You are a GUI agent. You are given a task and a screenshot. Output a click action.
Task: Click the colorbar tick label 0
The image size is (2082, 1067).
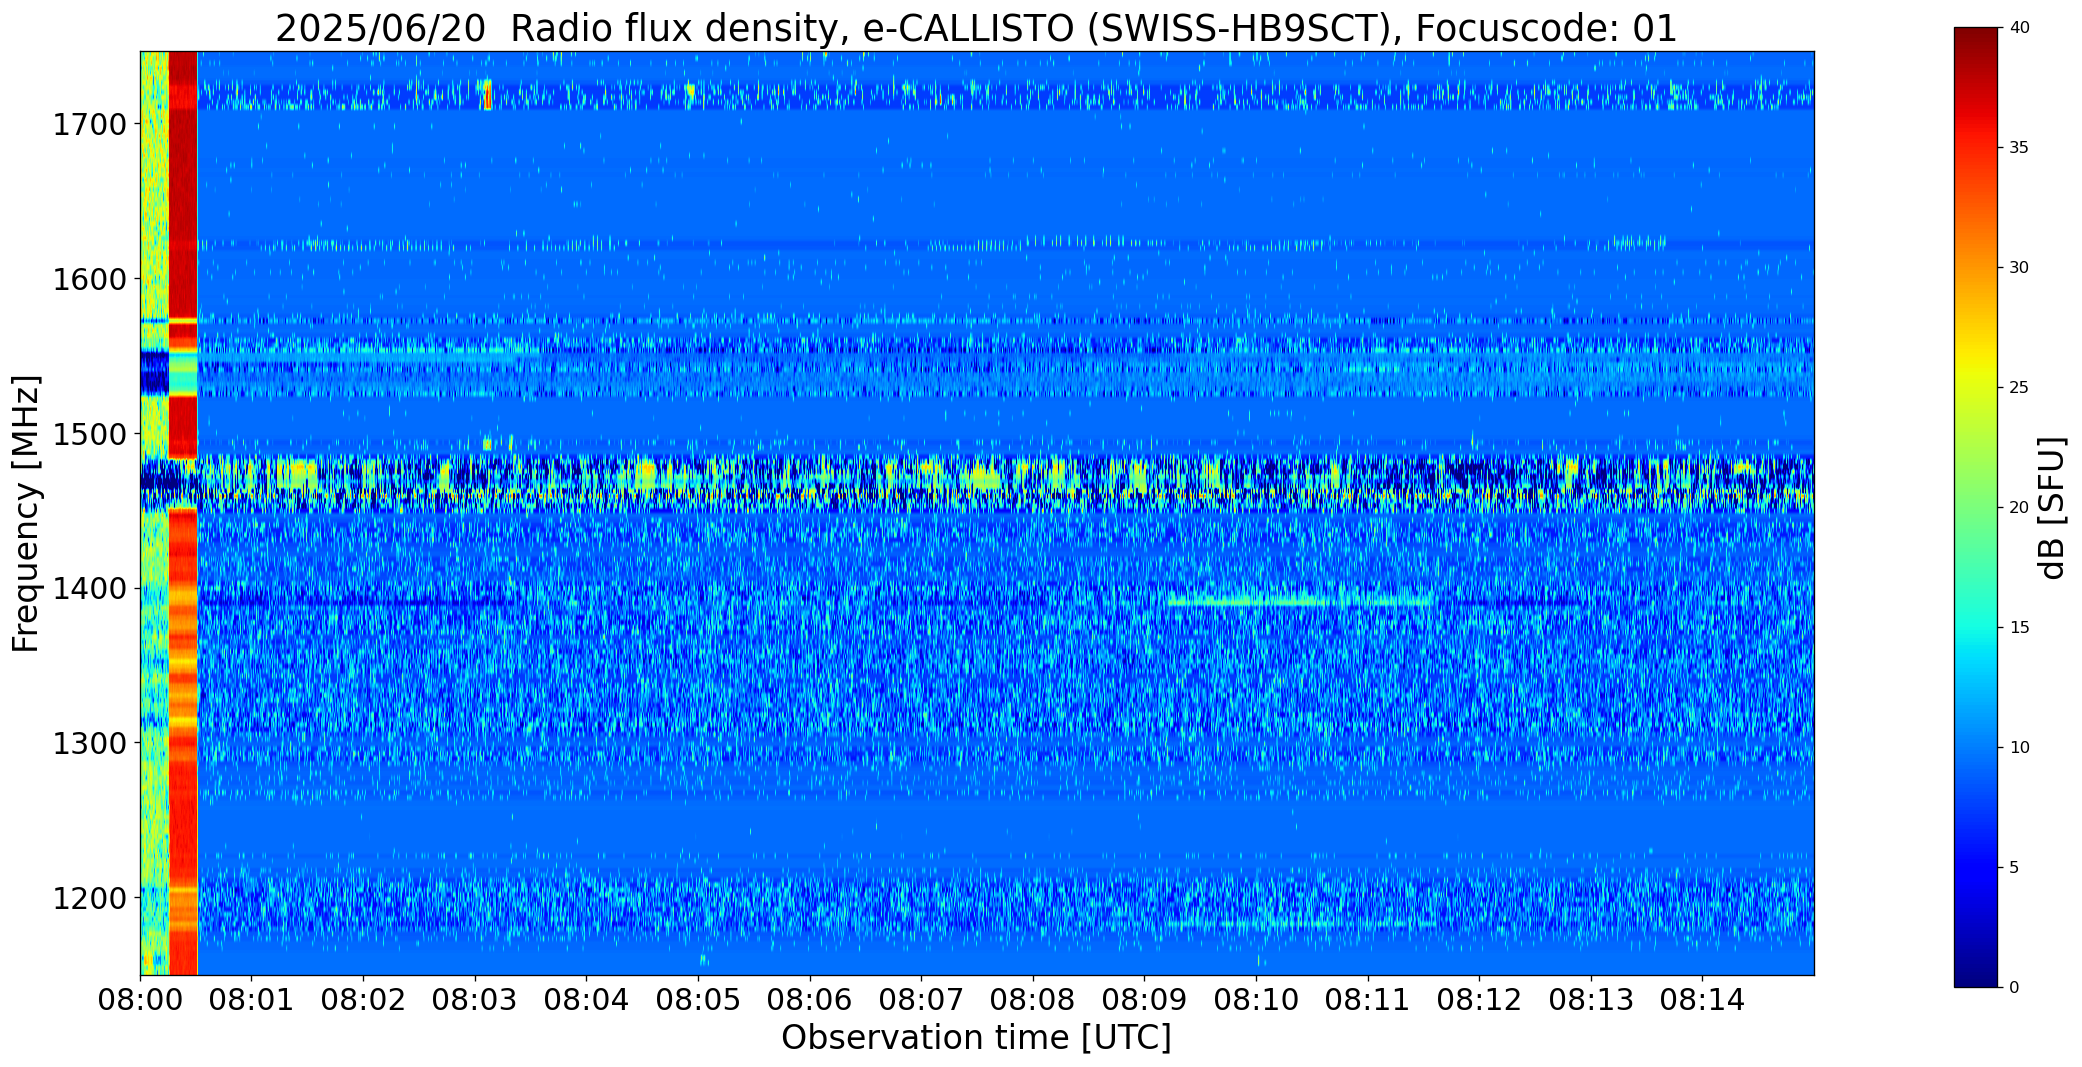click(x=2014, y=988)
